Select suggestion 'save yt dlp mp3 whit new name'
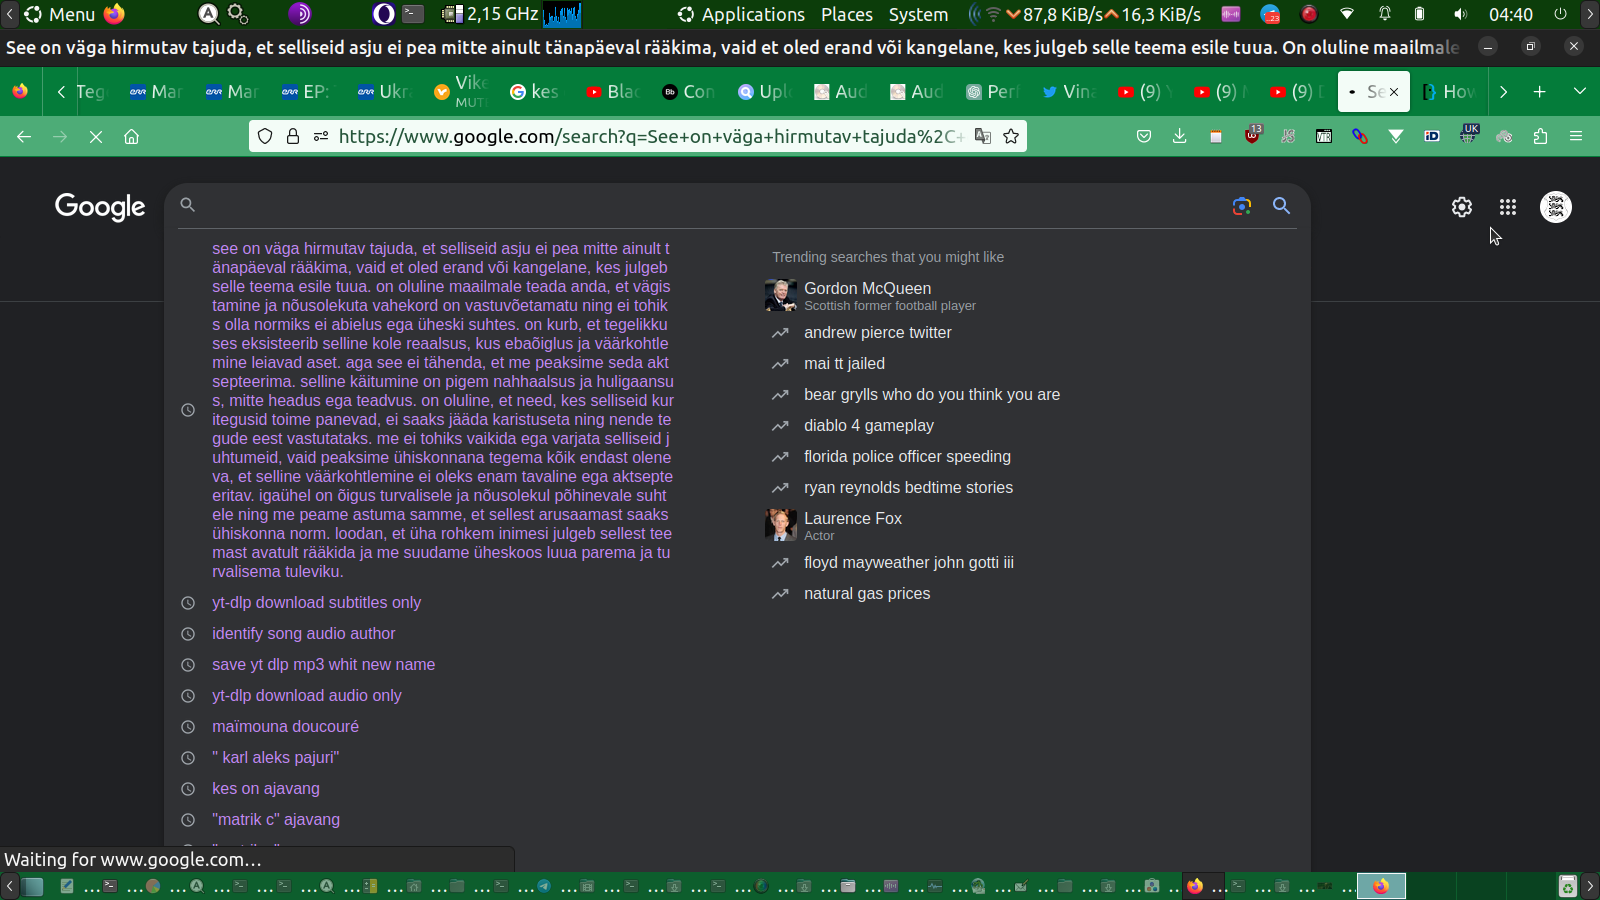 coord(323,665)
